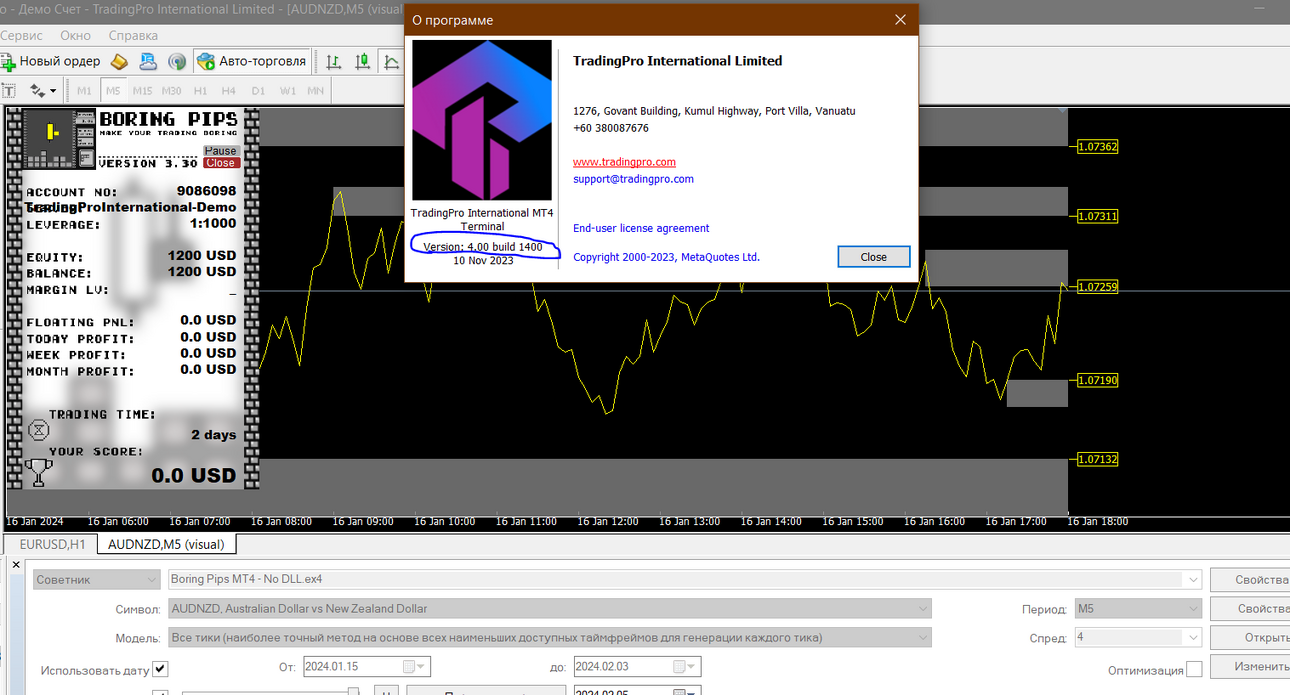
Task: Select the M15 timeframe button
Action: (x=142, y=91)
